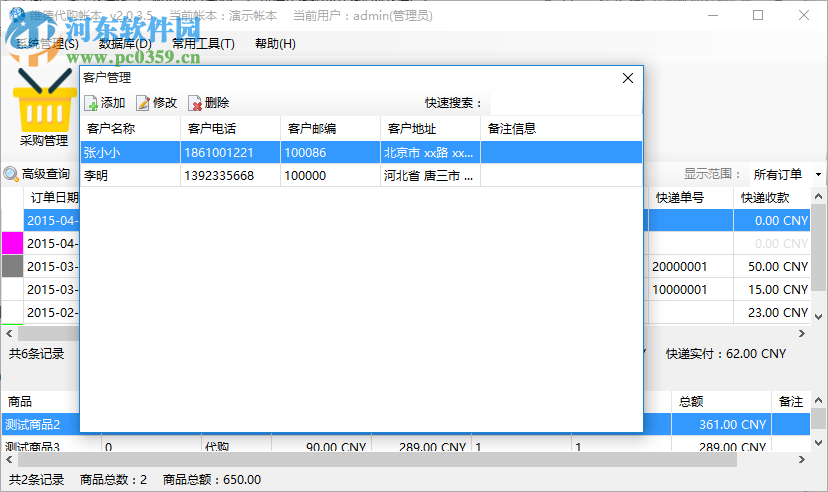Click 订单日期 column header
This screenshot has height=492, width=828.
[x=54, y=197]
